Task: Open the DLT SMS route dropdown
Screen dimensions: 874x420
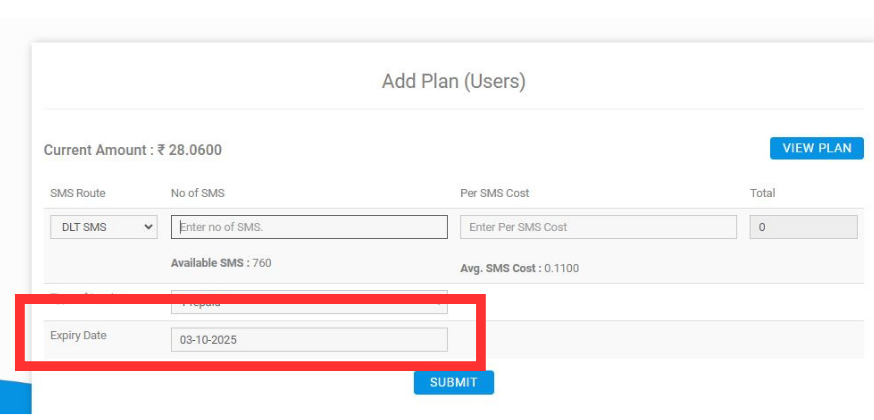Action: pos(103,227)
